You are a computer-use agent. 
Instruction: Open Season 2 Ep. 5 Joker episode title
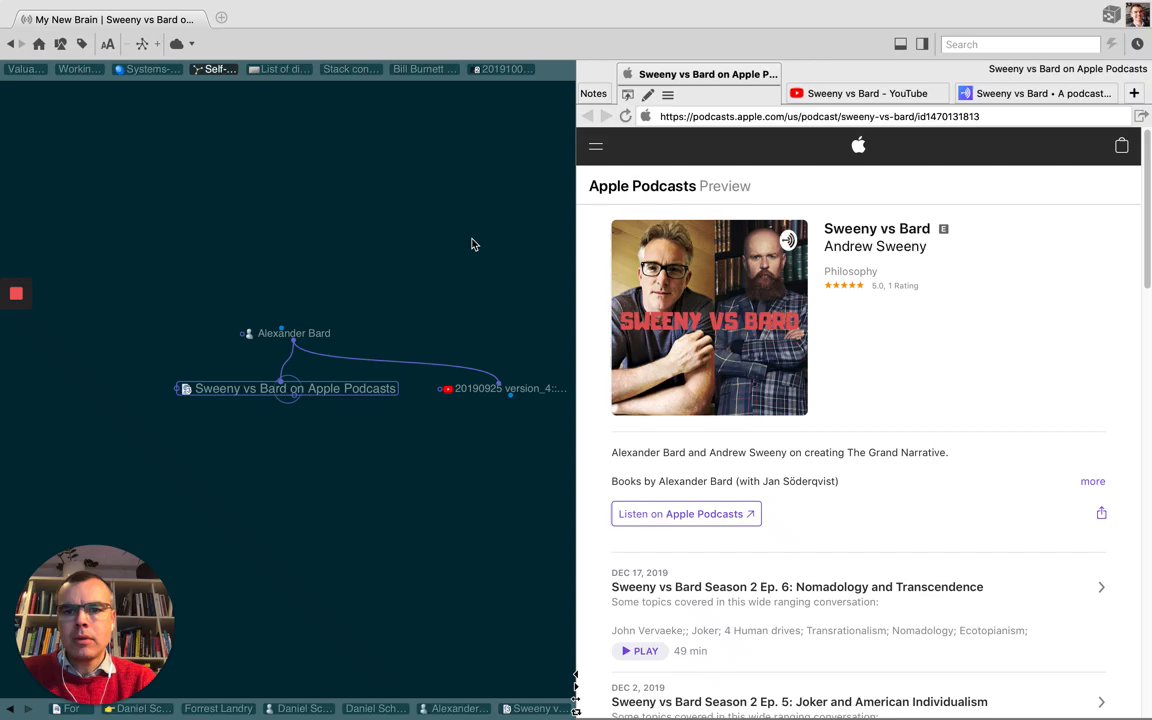[799, 702]
